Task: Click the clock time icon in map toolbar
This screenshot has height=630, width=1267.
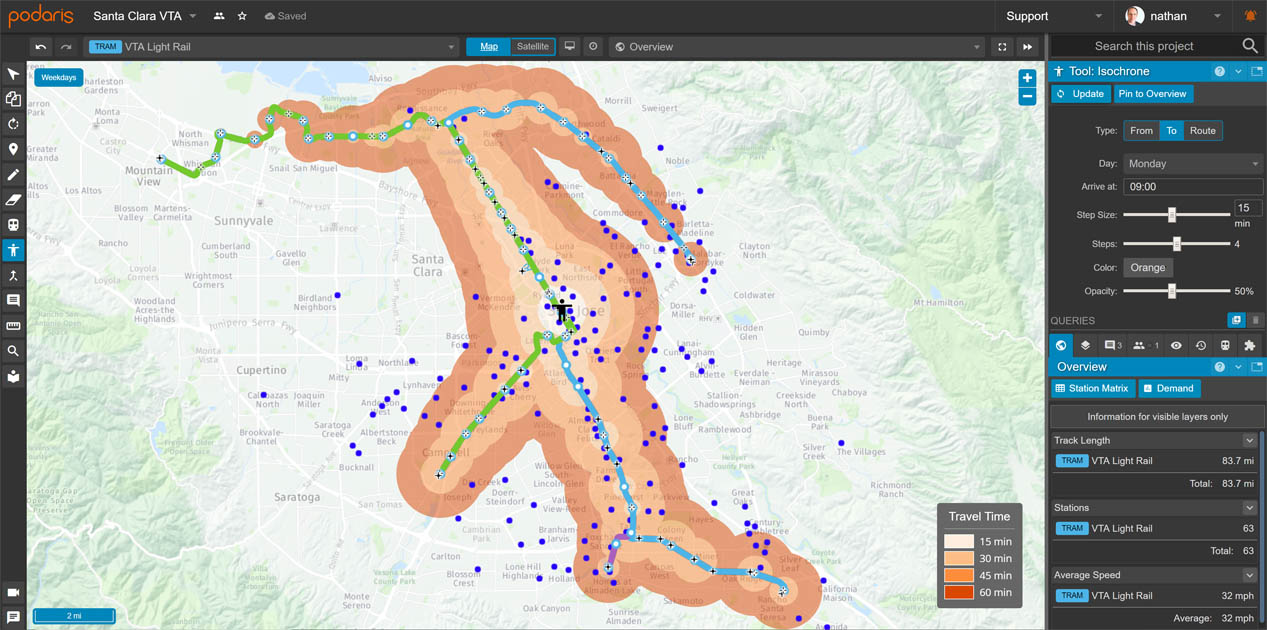Action: [x=594, y=47]
